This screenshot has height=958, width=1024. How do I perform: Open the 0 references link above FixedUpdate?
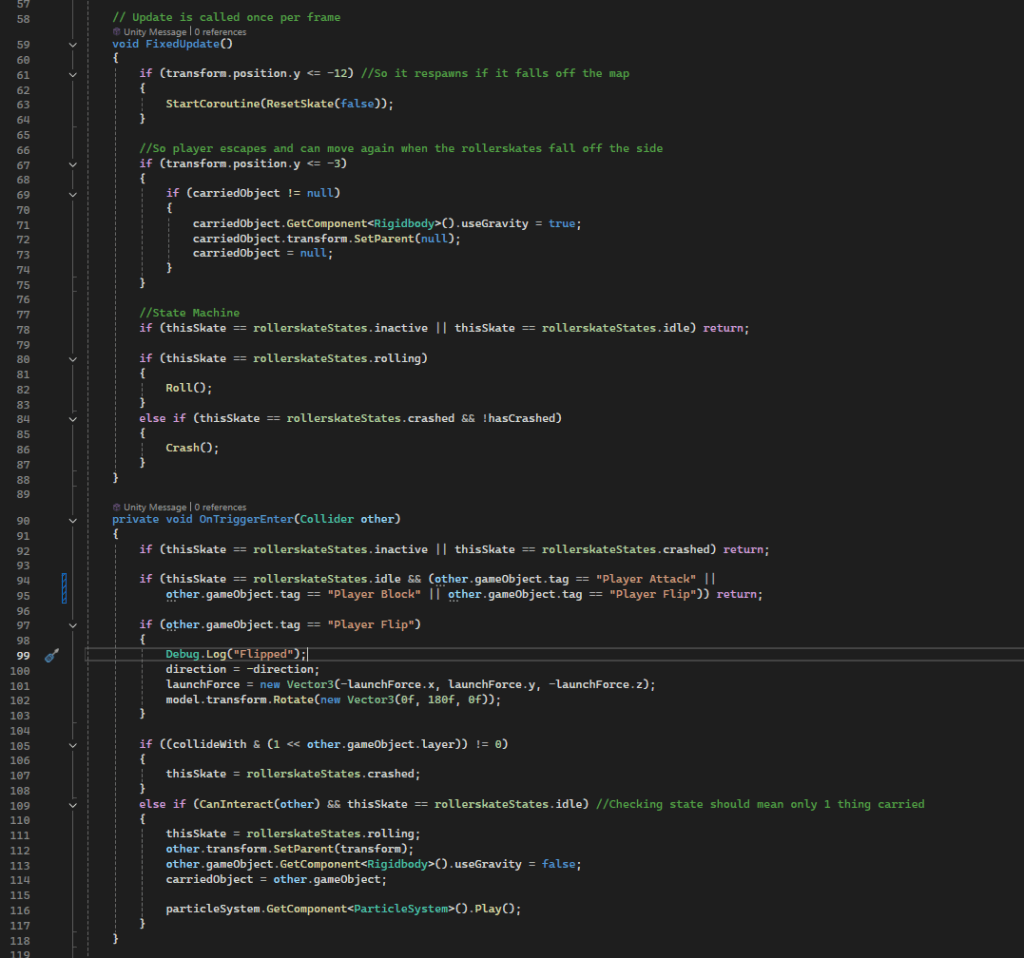[x=220, y=32]
